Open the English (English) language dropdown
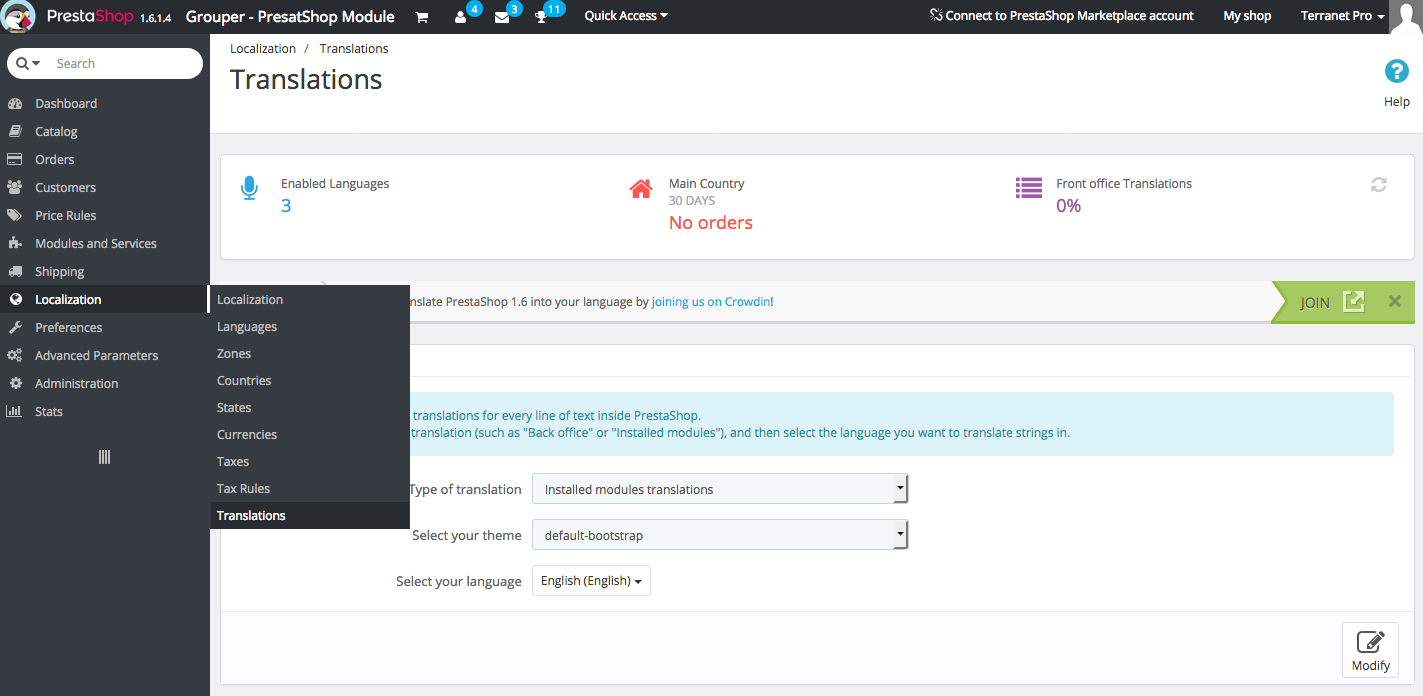1423x696 pixels. (591, 581)
